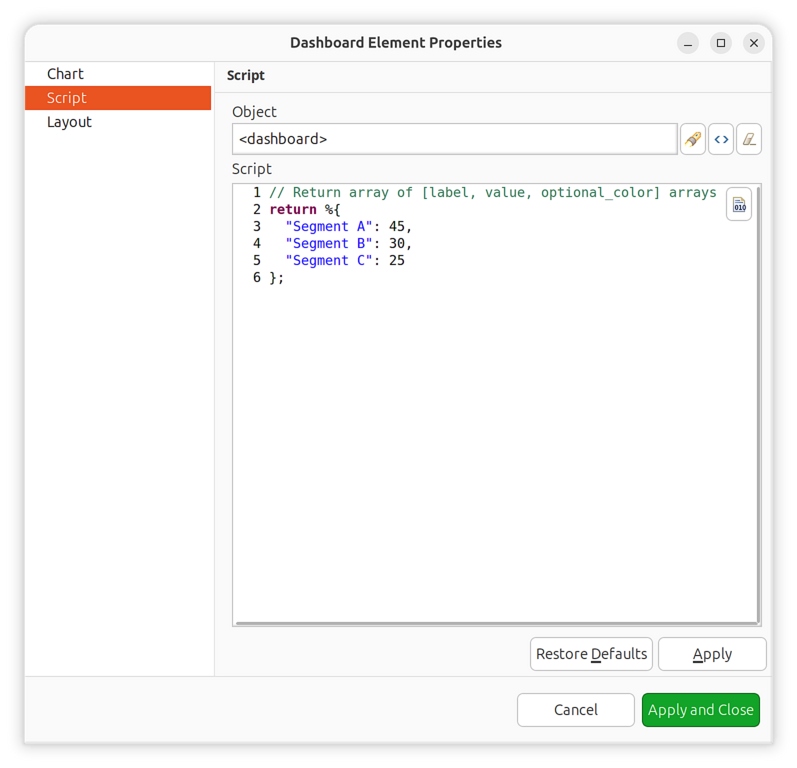Viewport: 797px width, 768px height.
Task: Clear the Object field with eraser icon
Action: click(x=749, y=139)
